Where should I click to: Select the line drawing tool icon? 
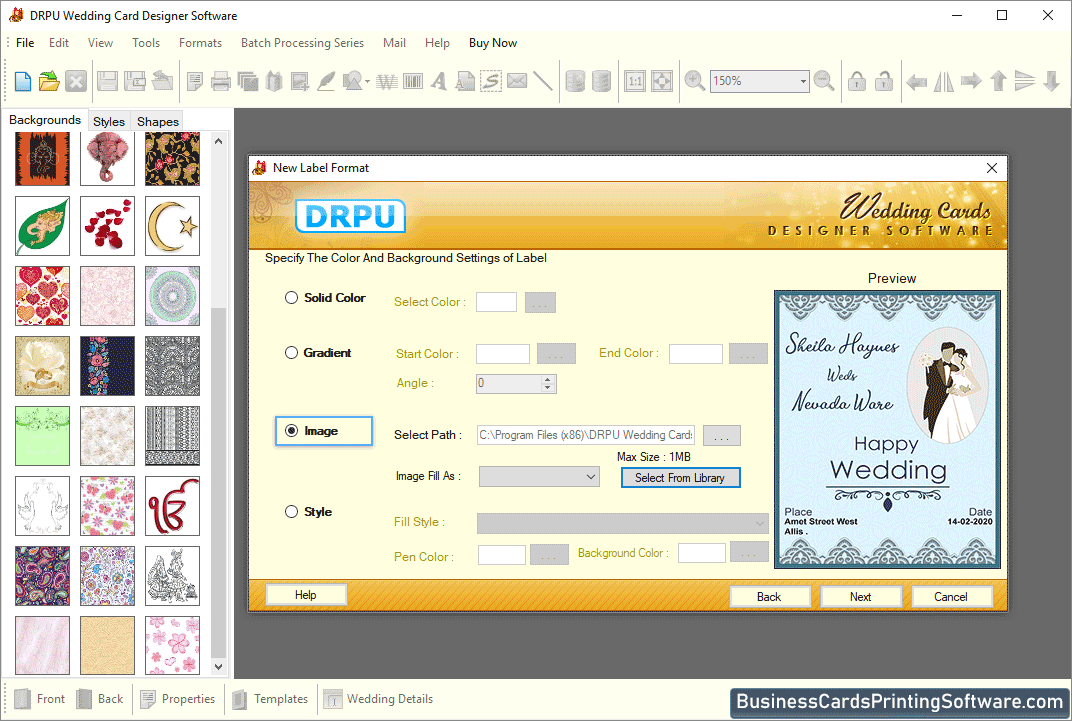543,81
